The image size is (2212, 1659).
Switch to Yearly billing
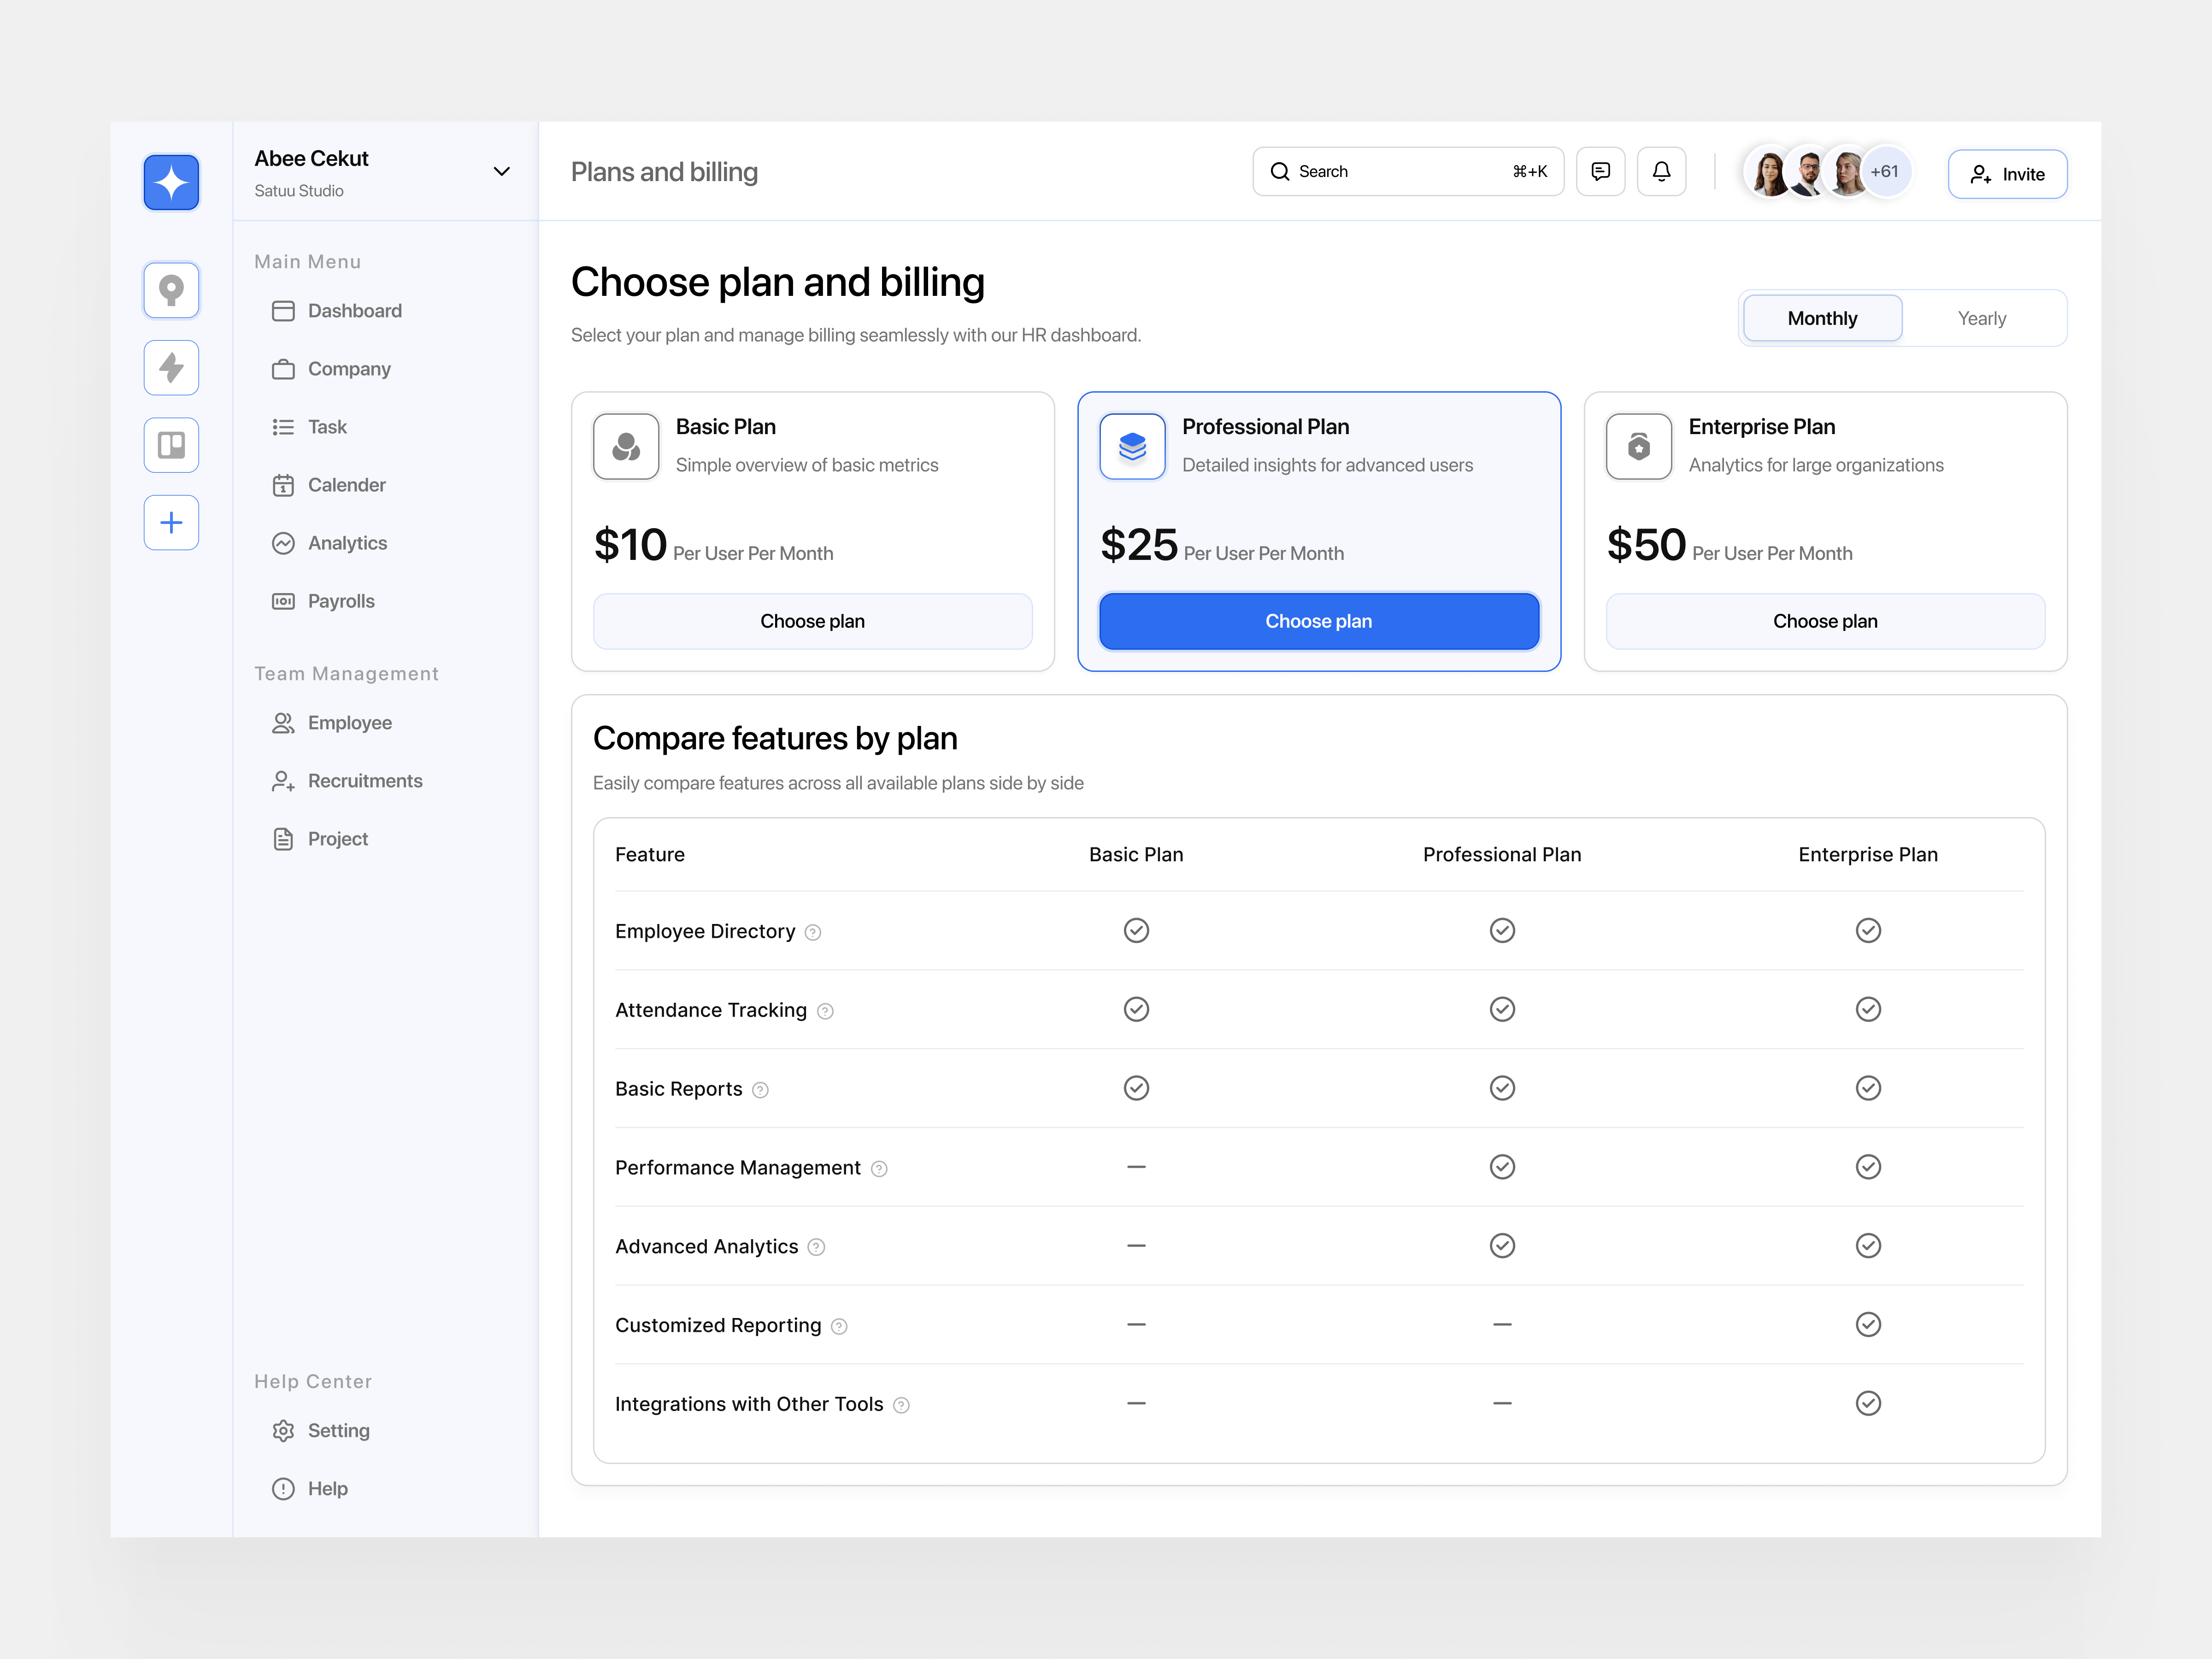(1982, 318)
